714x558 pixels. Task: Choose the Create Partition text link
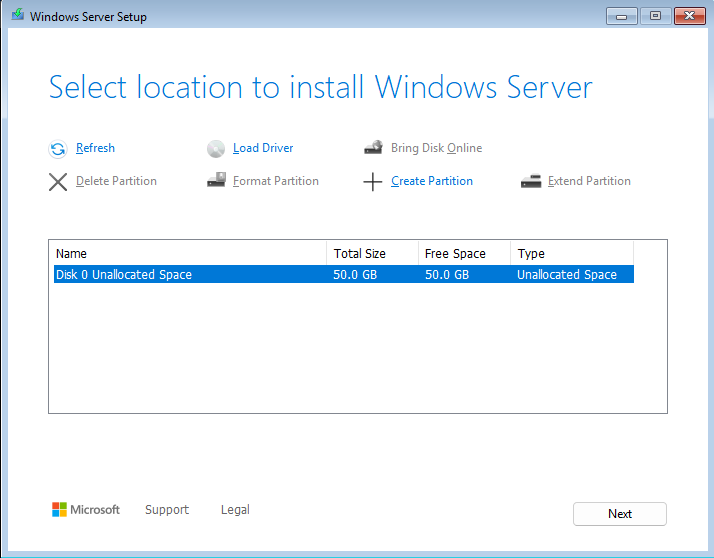[432, 181]
